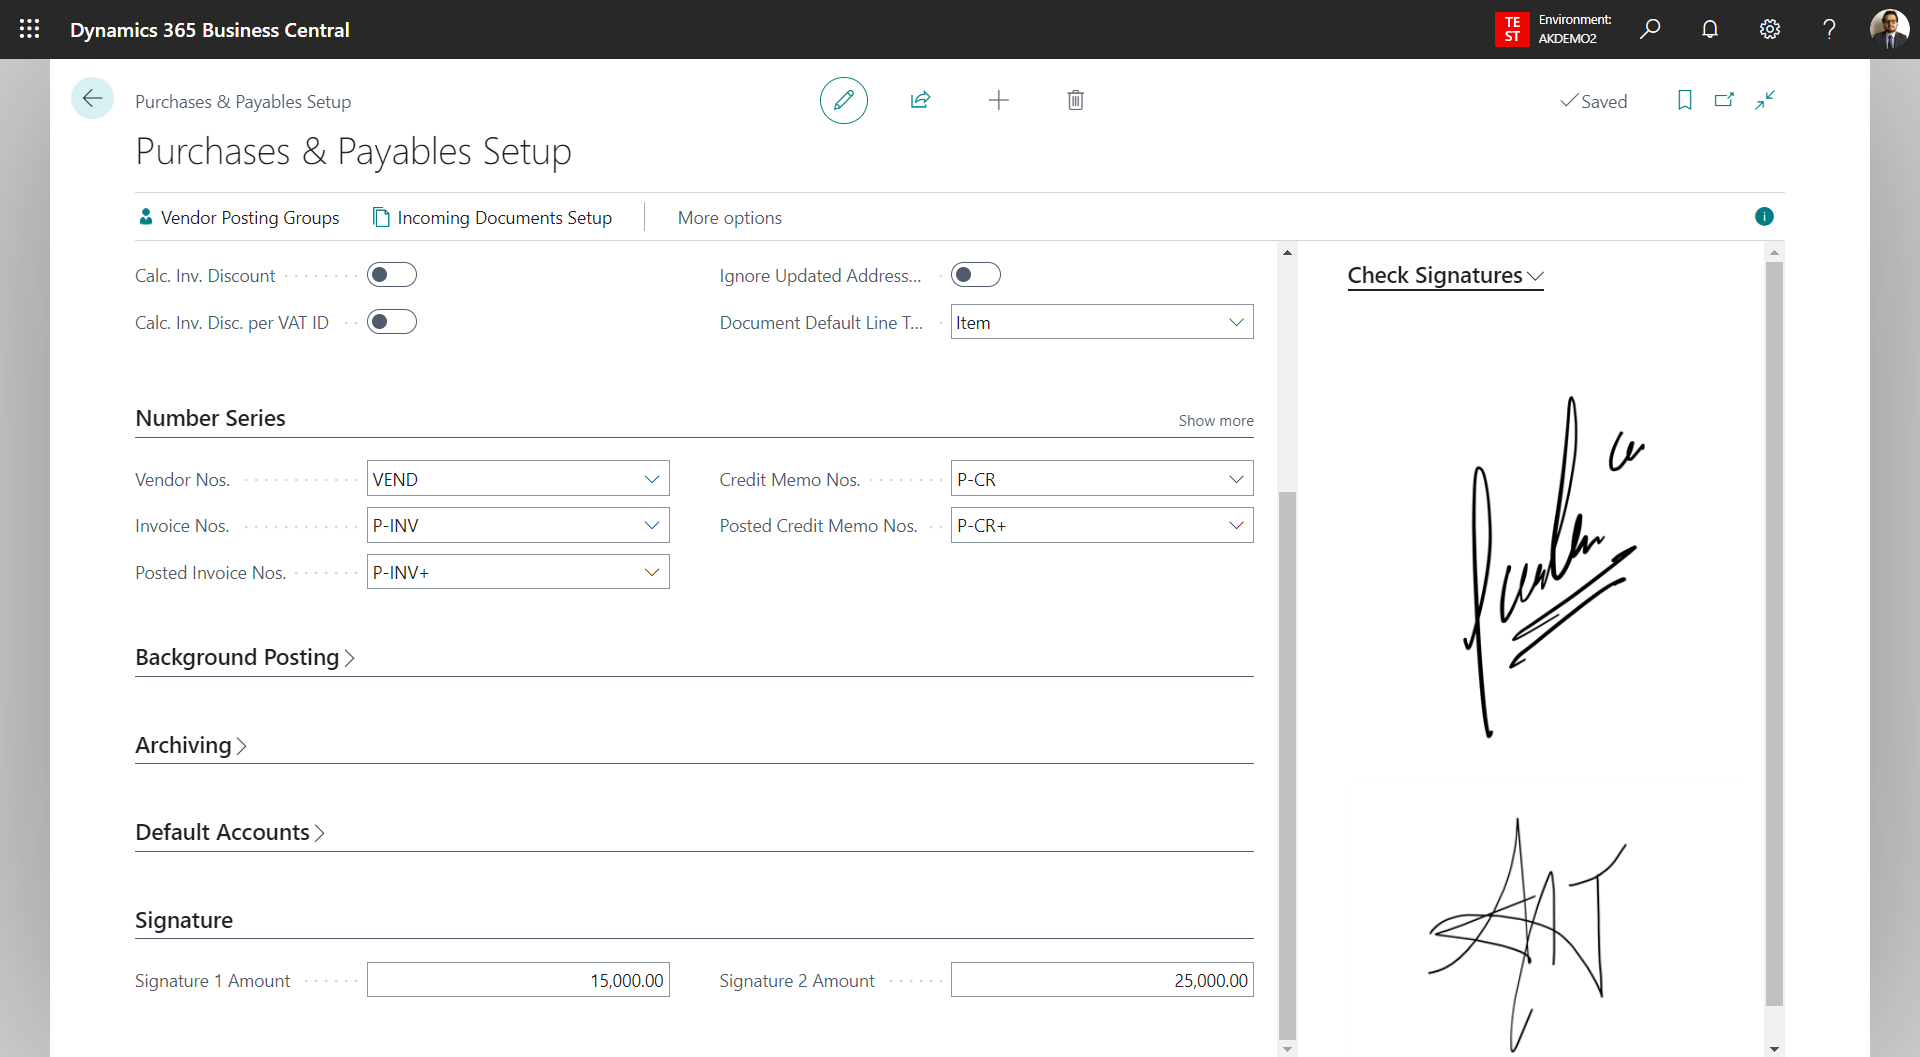Click the information icon near More options
The width and height of the screenshot is (1920, 1057).
[x=1765, y=216]
